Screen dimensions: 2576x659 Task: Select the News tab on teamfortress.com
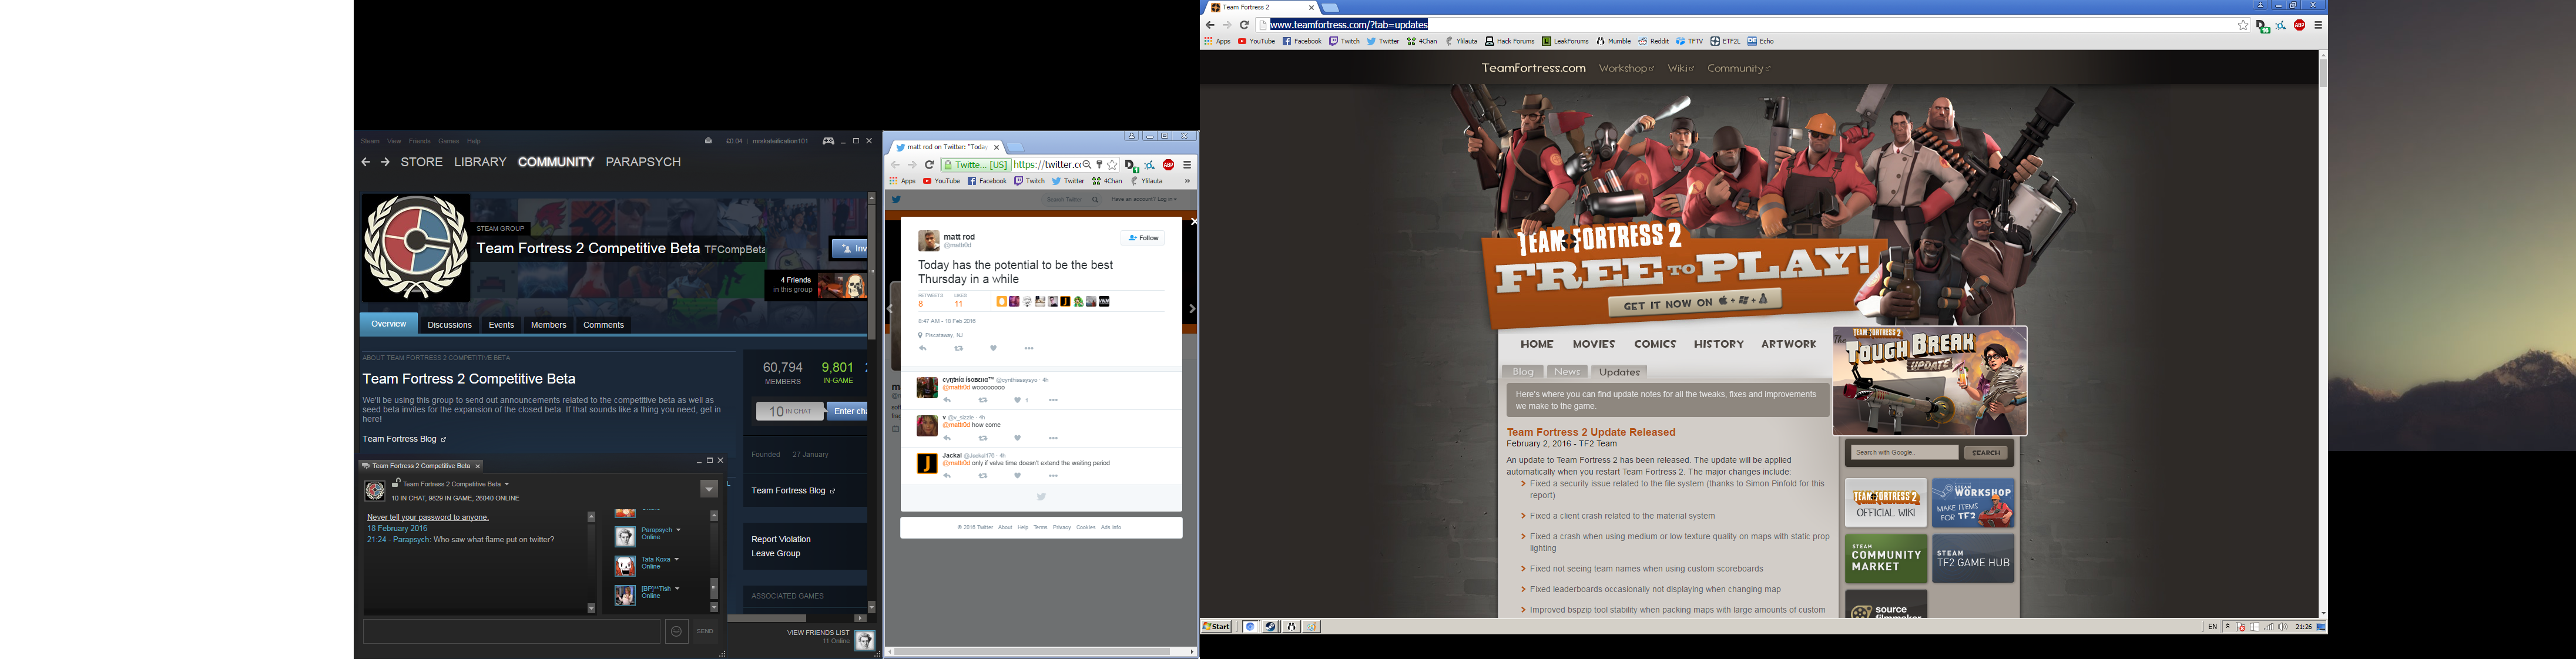1567,372
